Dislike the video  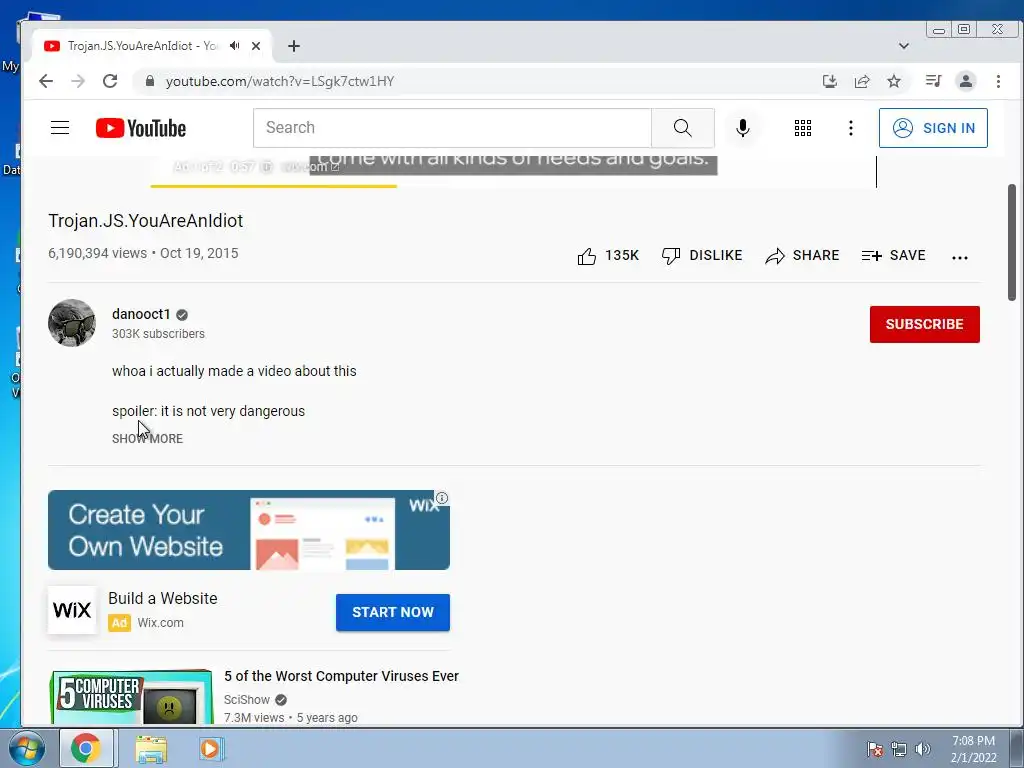click(x=701, y=255)
